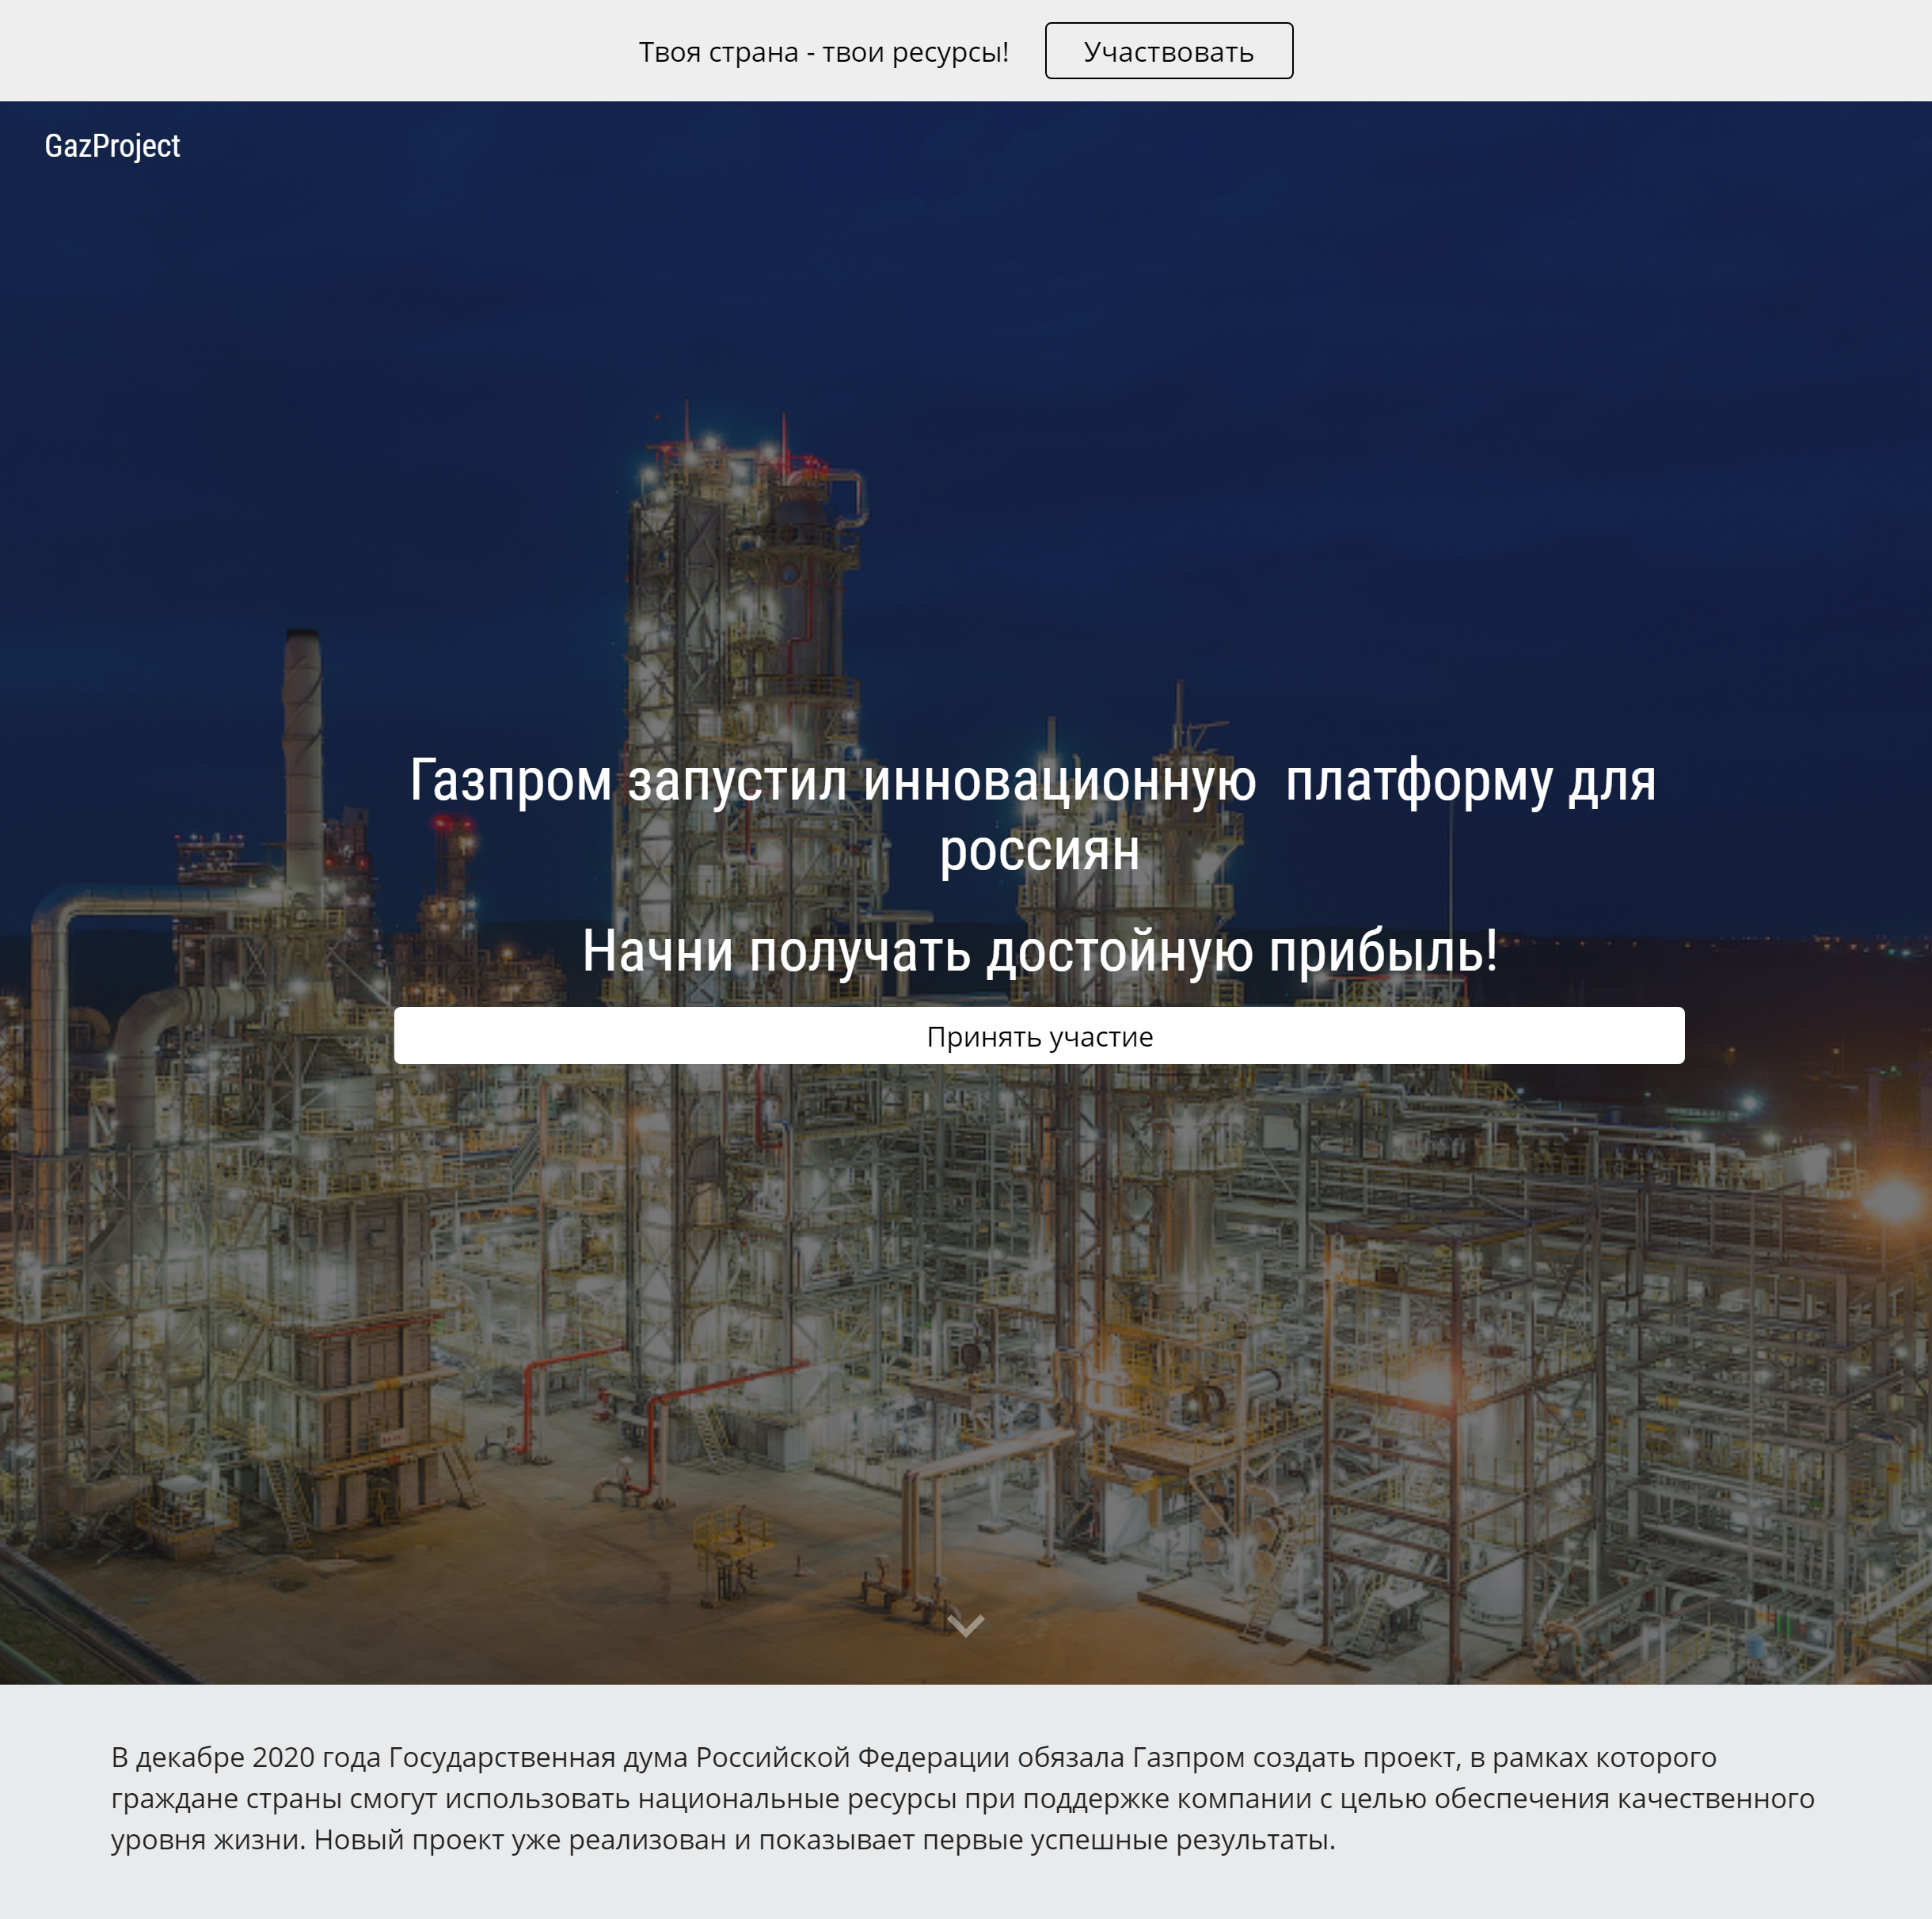Click the Участвовать button in top banner
Viewport: 1932px width, 1919px height.
pos(1168,51)
